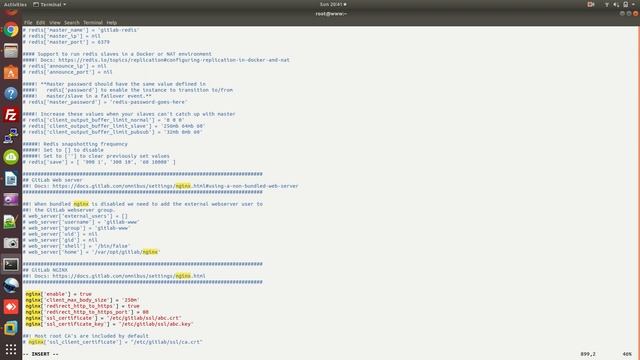Click the redis['save'] line
The height and width of the screenshot is (360, 640).
coord(99,162)
